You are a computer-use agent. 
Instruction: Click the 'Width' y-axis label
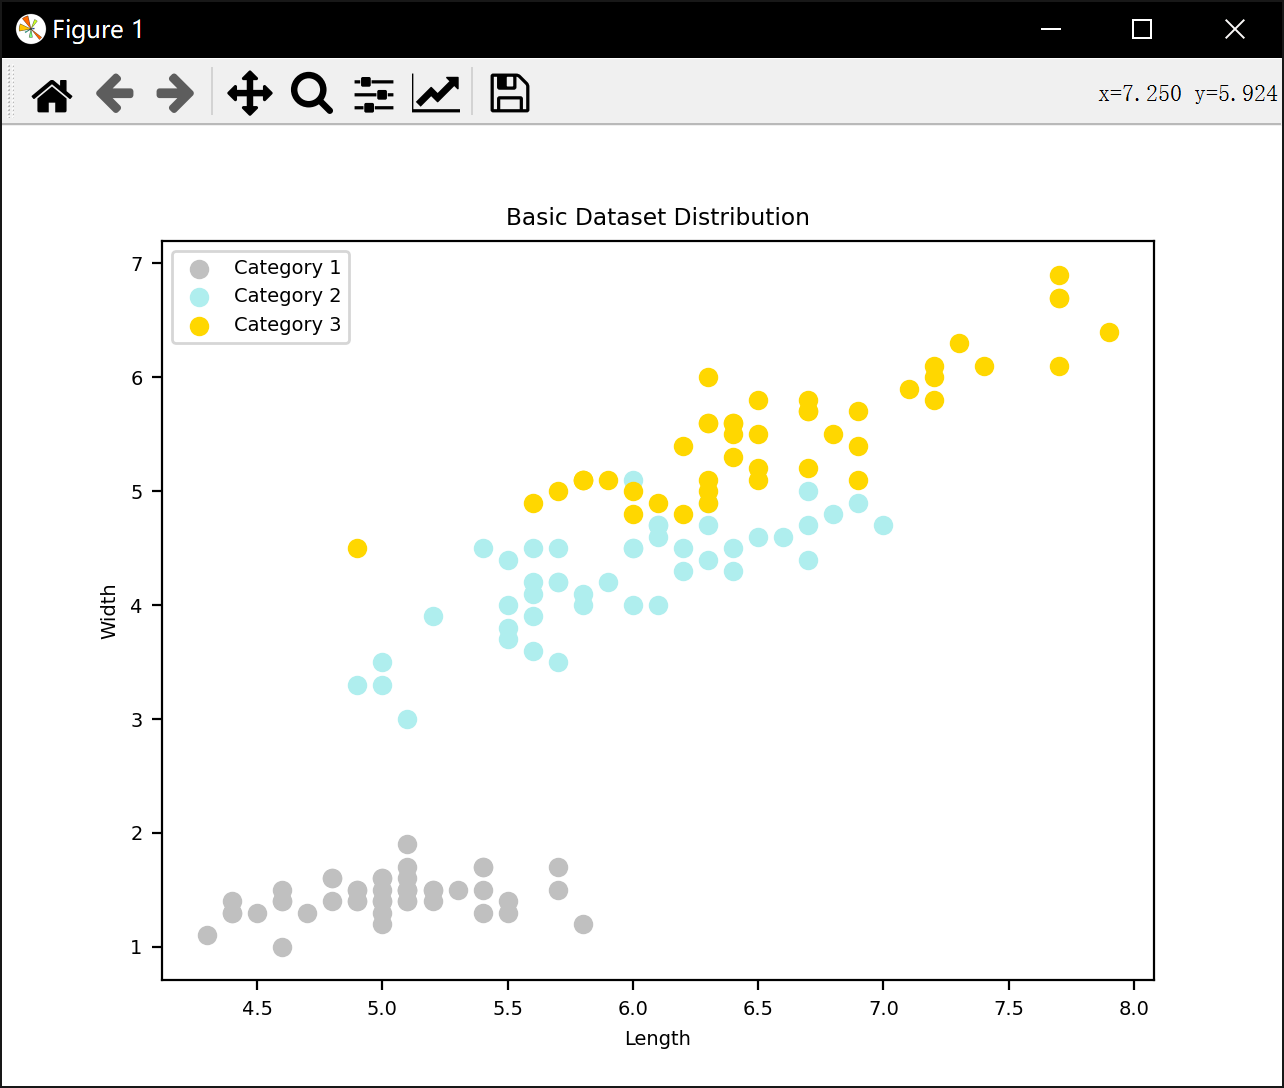tap(109, 612)
